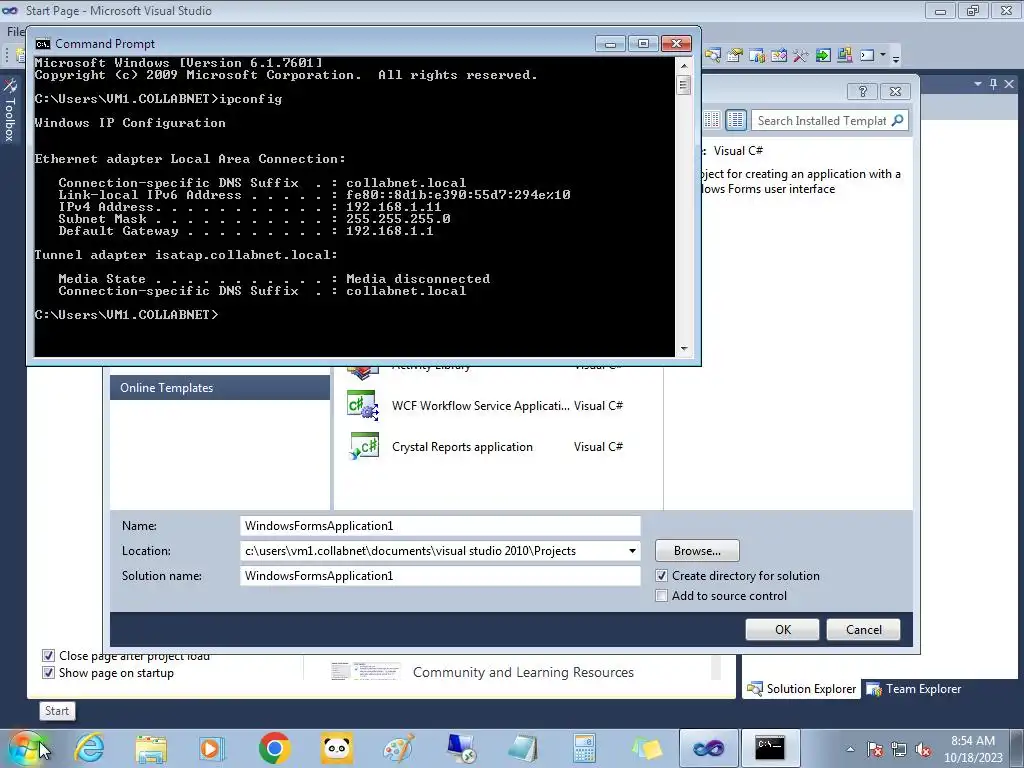Open Sticky Notes from the taskbar

tap(646, 748)
